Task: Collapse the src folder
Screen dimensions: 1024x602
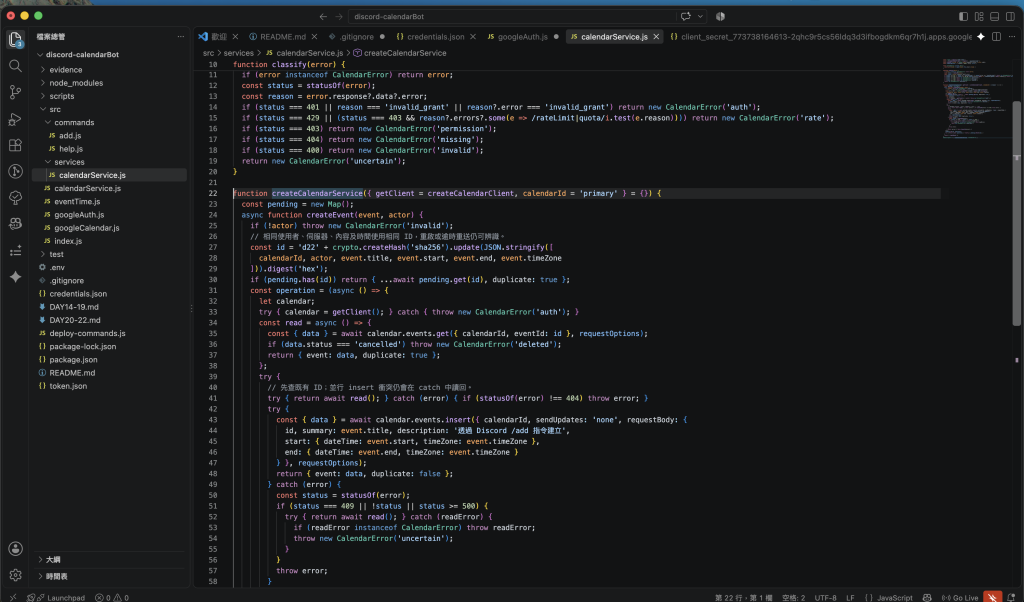Action: (110, 109)
